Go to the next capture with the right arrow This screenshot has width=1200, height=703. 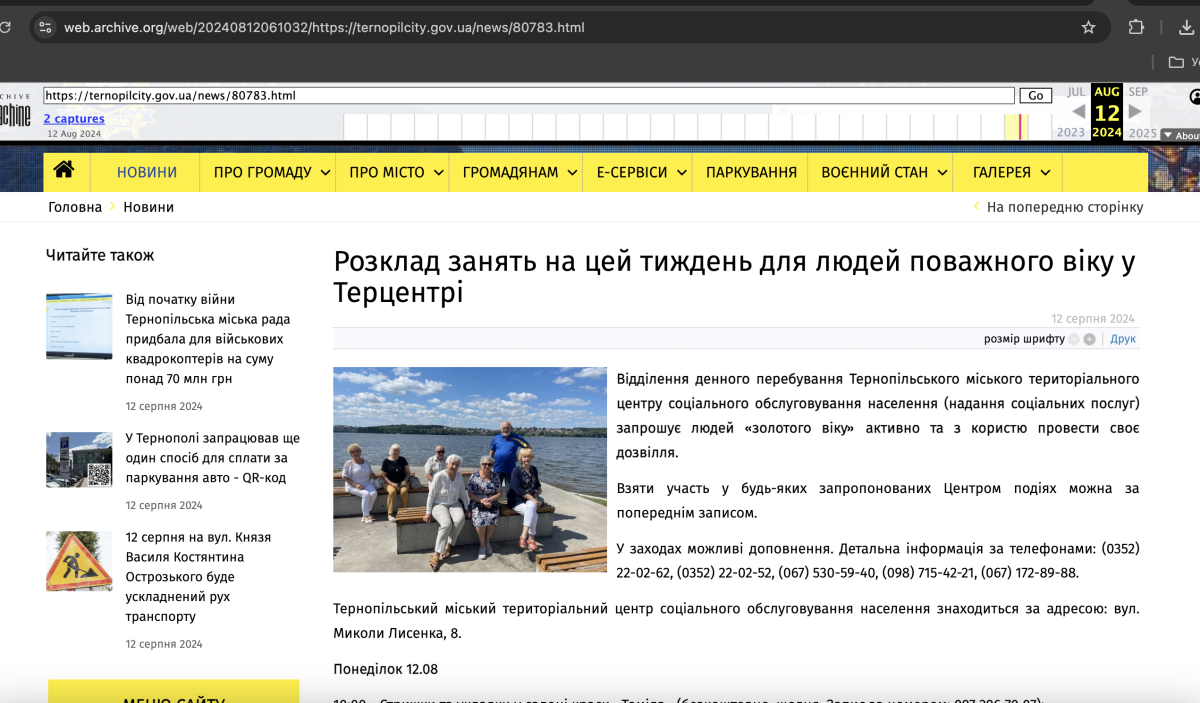click(x=1135, y=112)
